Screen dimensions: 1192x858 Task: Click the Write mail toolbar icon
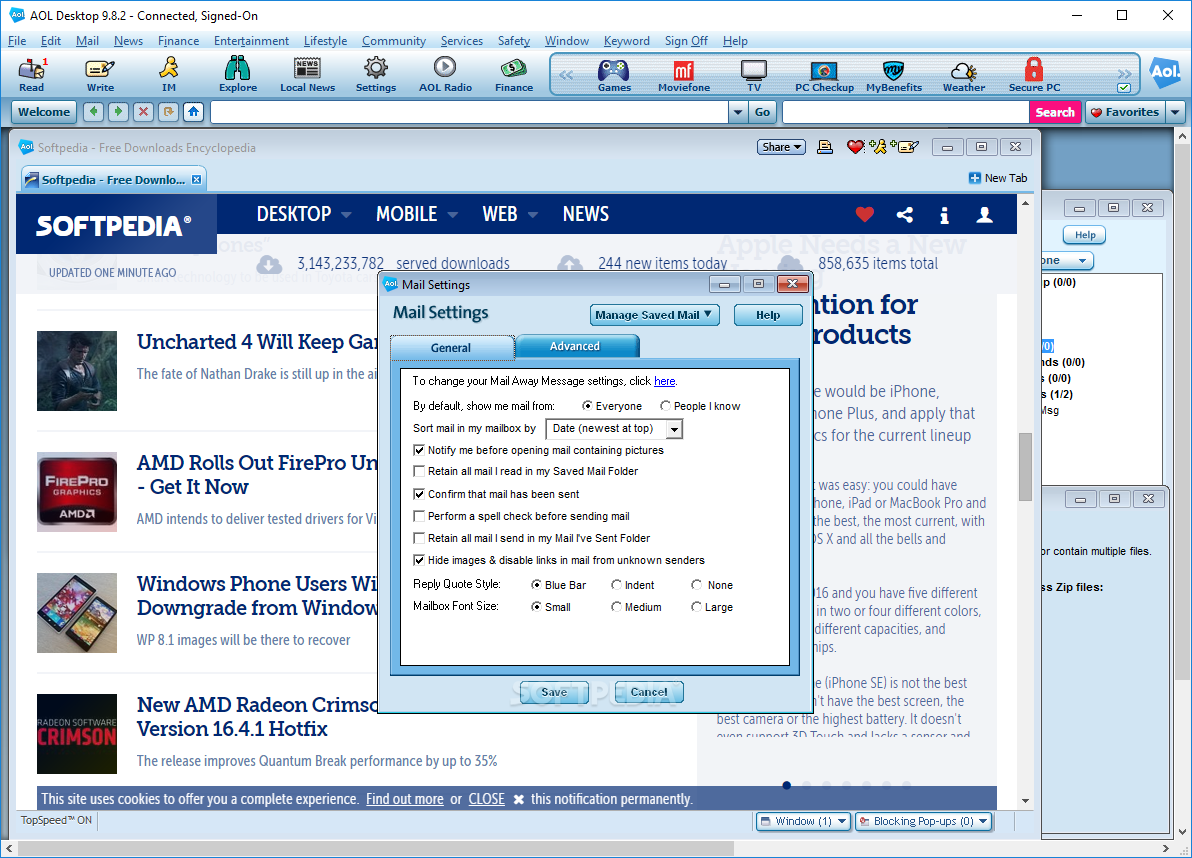point(100,74)
